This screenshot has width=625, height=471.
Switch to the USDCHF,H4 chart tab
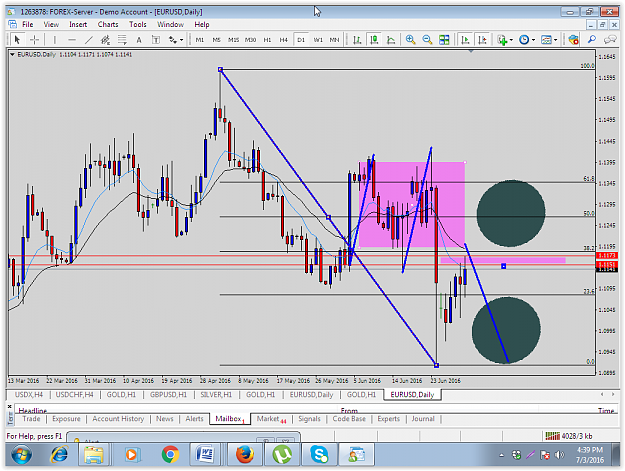(x=74, y=394)
